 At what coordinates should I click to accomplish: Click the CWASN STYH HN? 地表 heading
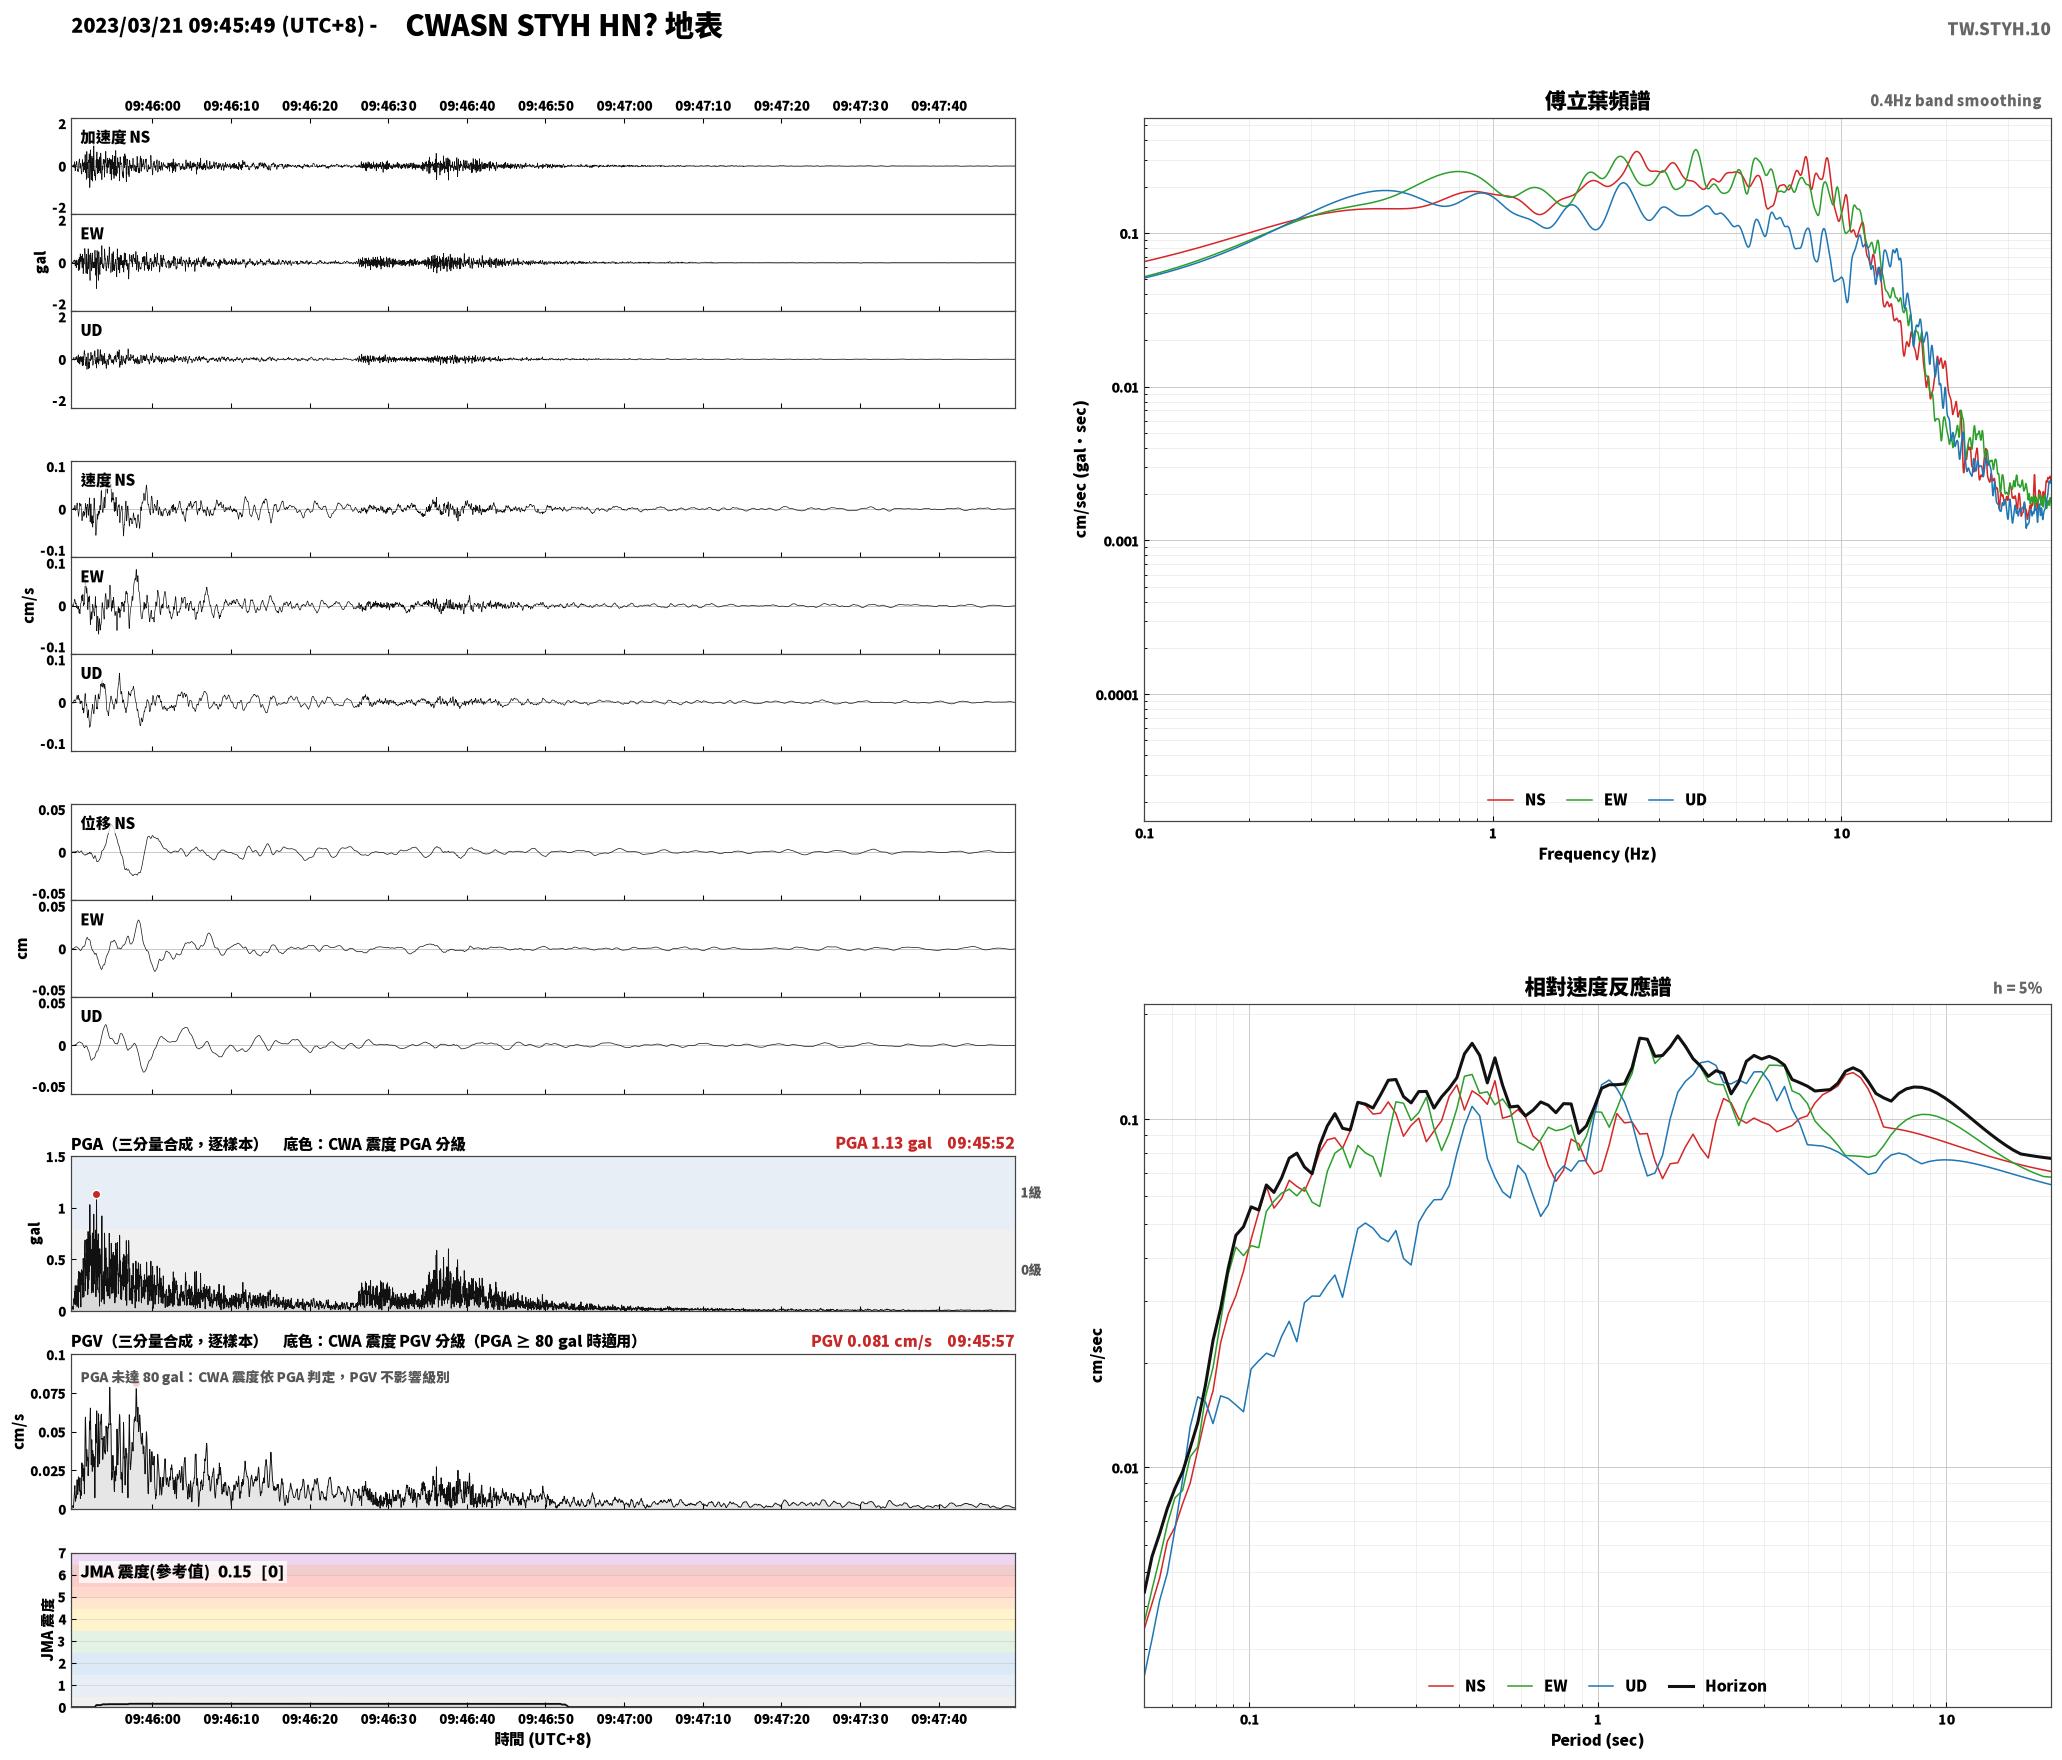(x=563, y=26)
